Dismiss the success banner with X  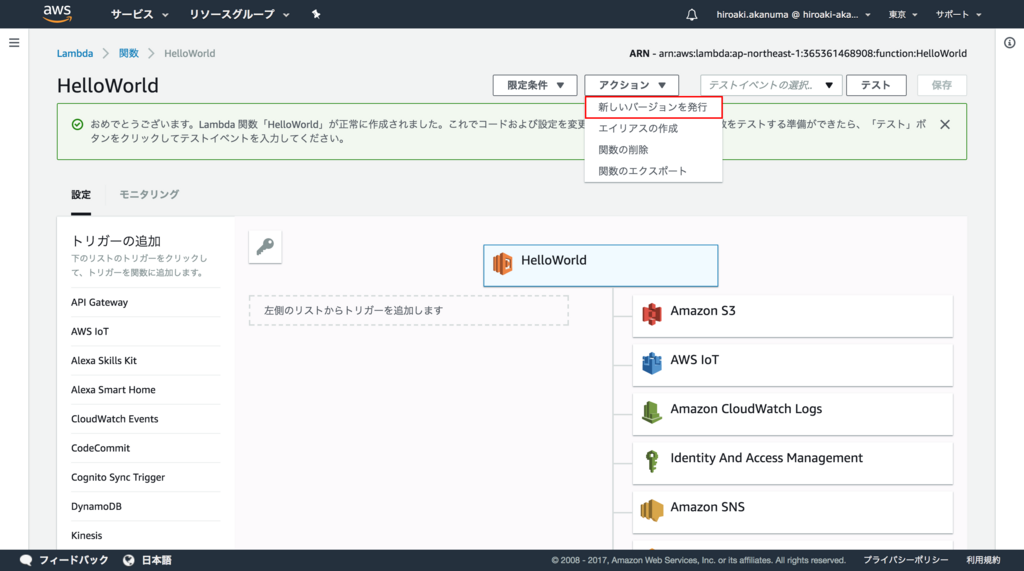click(945, 124)
